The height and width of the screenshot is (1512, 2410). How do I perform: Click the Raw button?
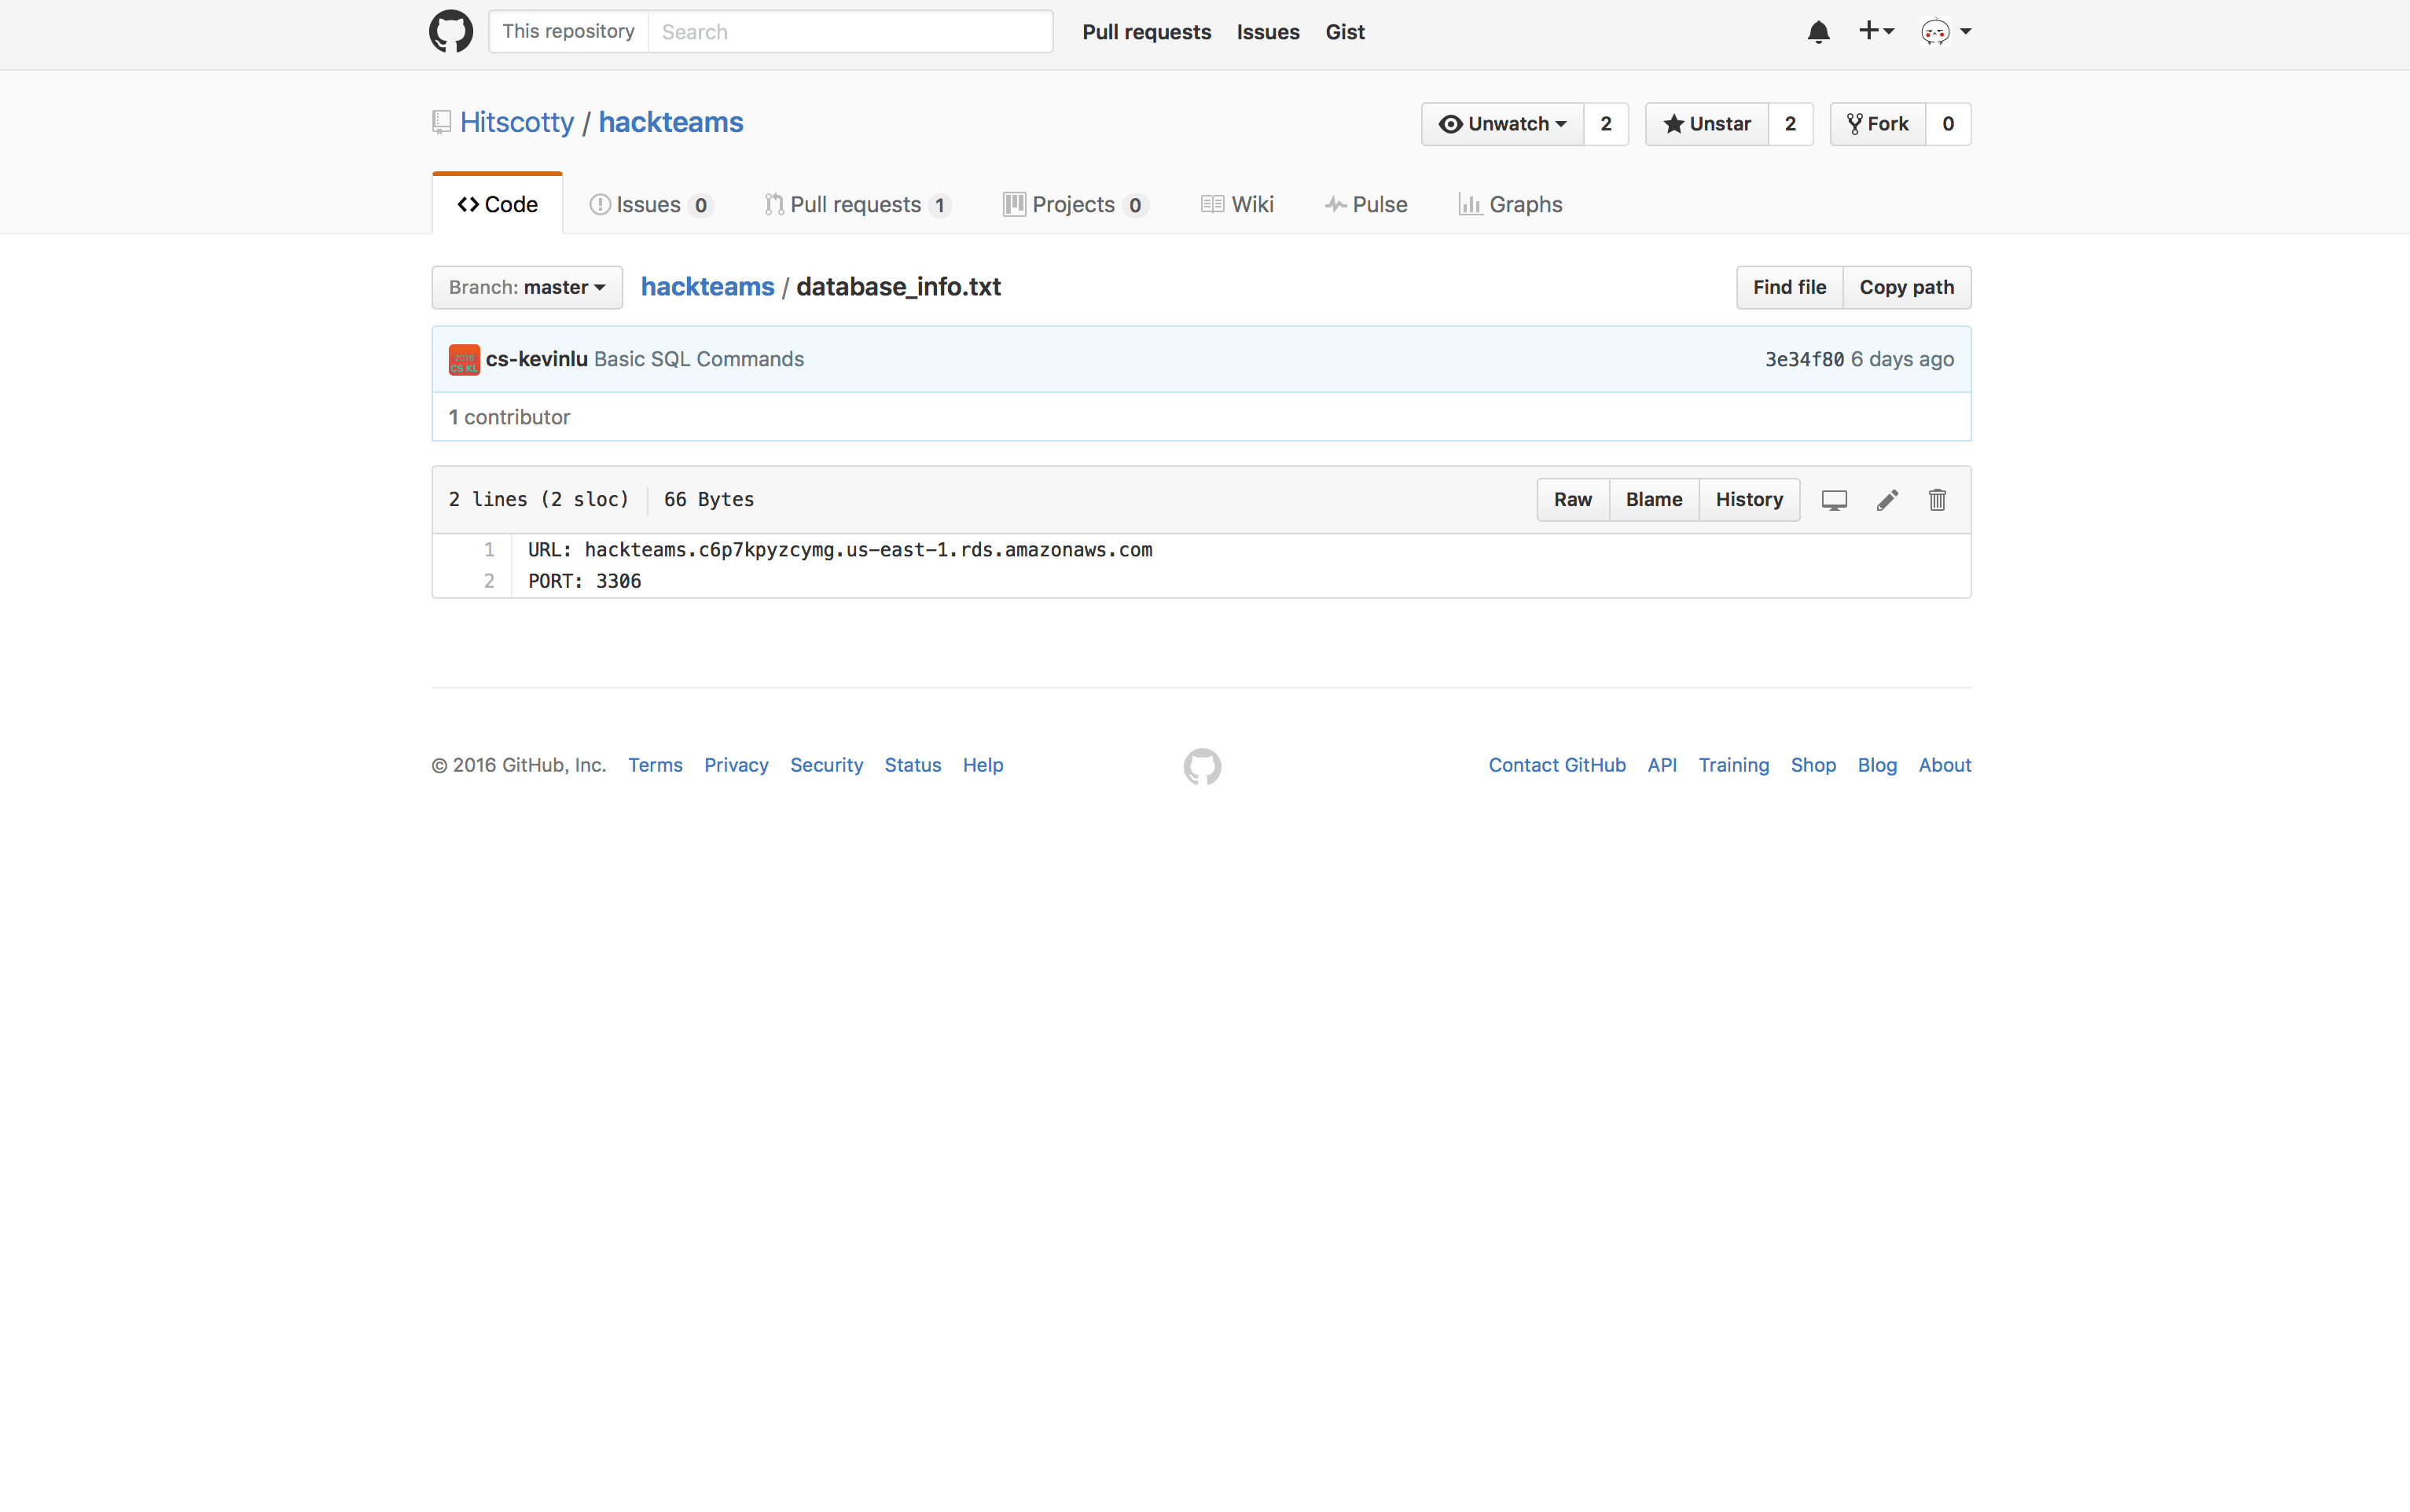pos(1572,500)
